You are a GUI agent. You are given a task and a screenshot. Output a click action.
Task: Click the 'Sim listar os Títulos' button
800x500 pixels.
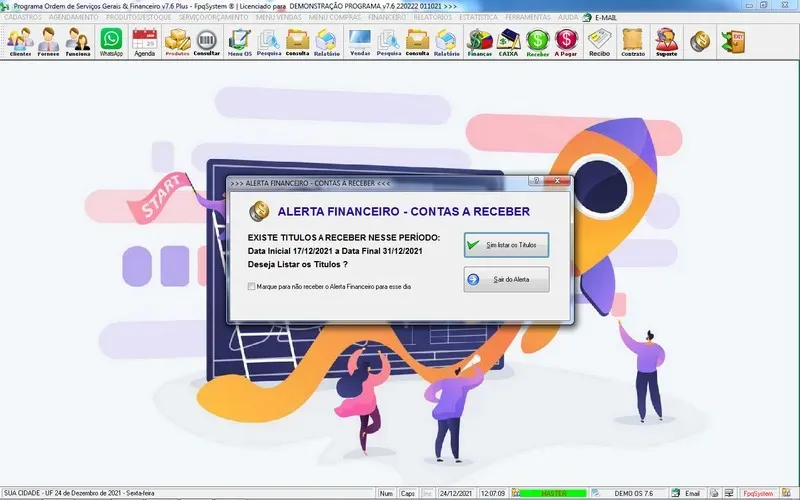[x=506, y=245]
